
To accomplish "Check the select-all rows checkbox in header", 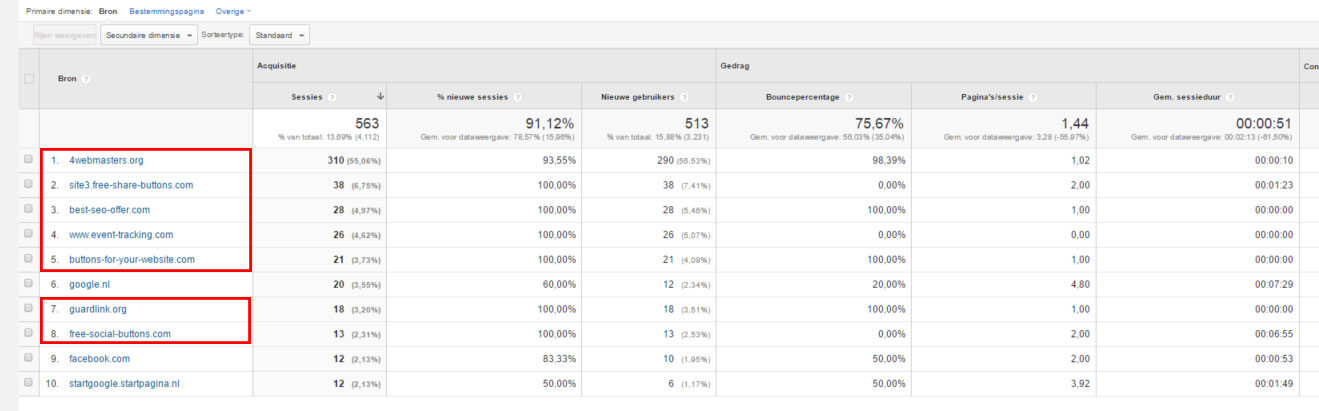I will [x=29, y=79].
